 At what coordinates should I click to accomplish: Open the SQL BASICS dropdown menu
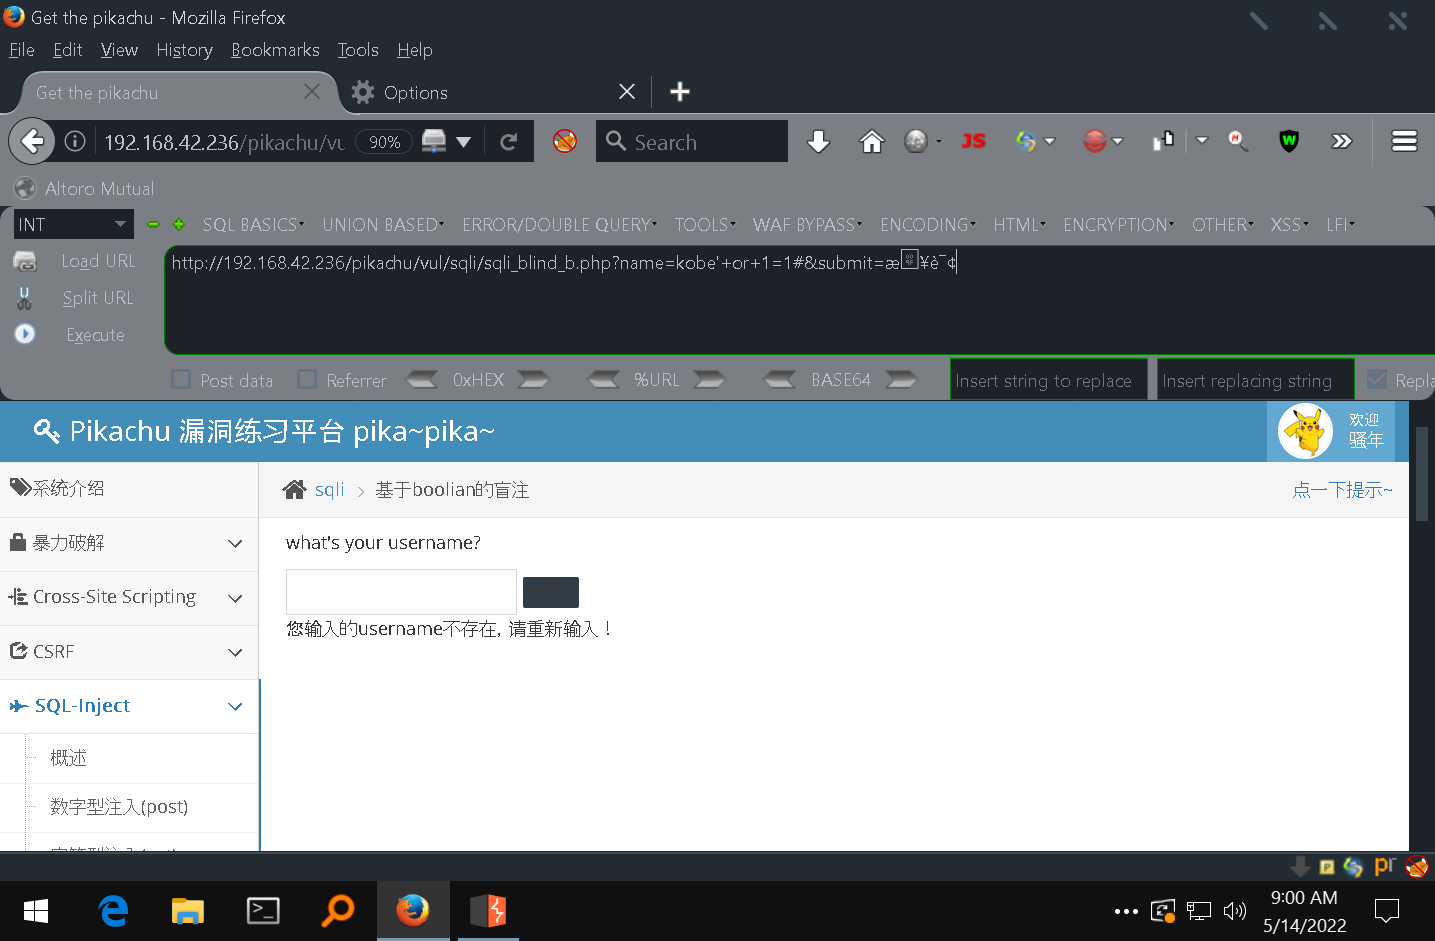(253, 225)
